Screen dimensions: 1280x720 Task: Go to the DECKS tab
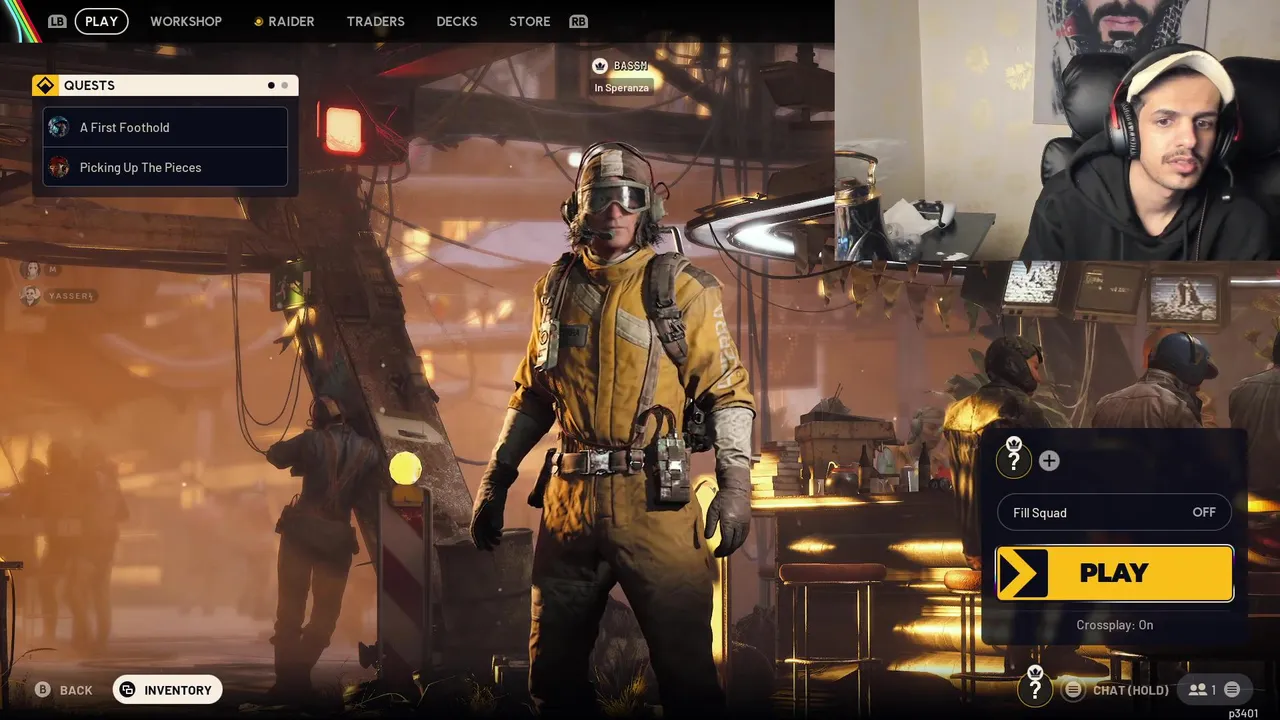point(457,21)
